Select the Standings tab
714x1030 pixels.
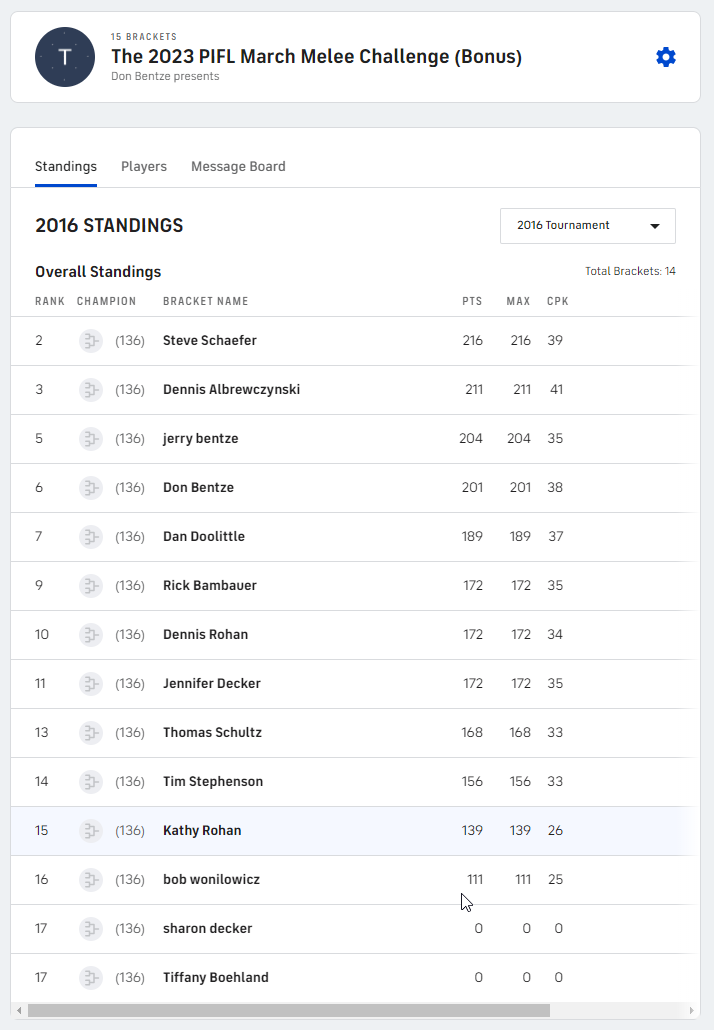(x=66, y=167)
